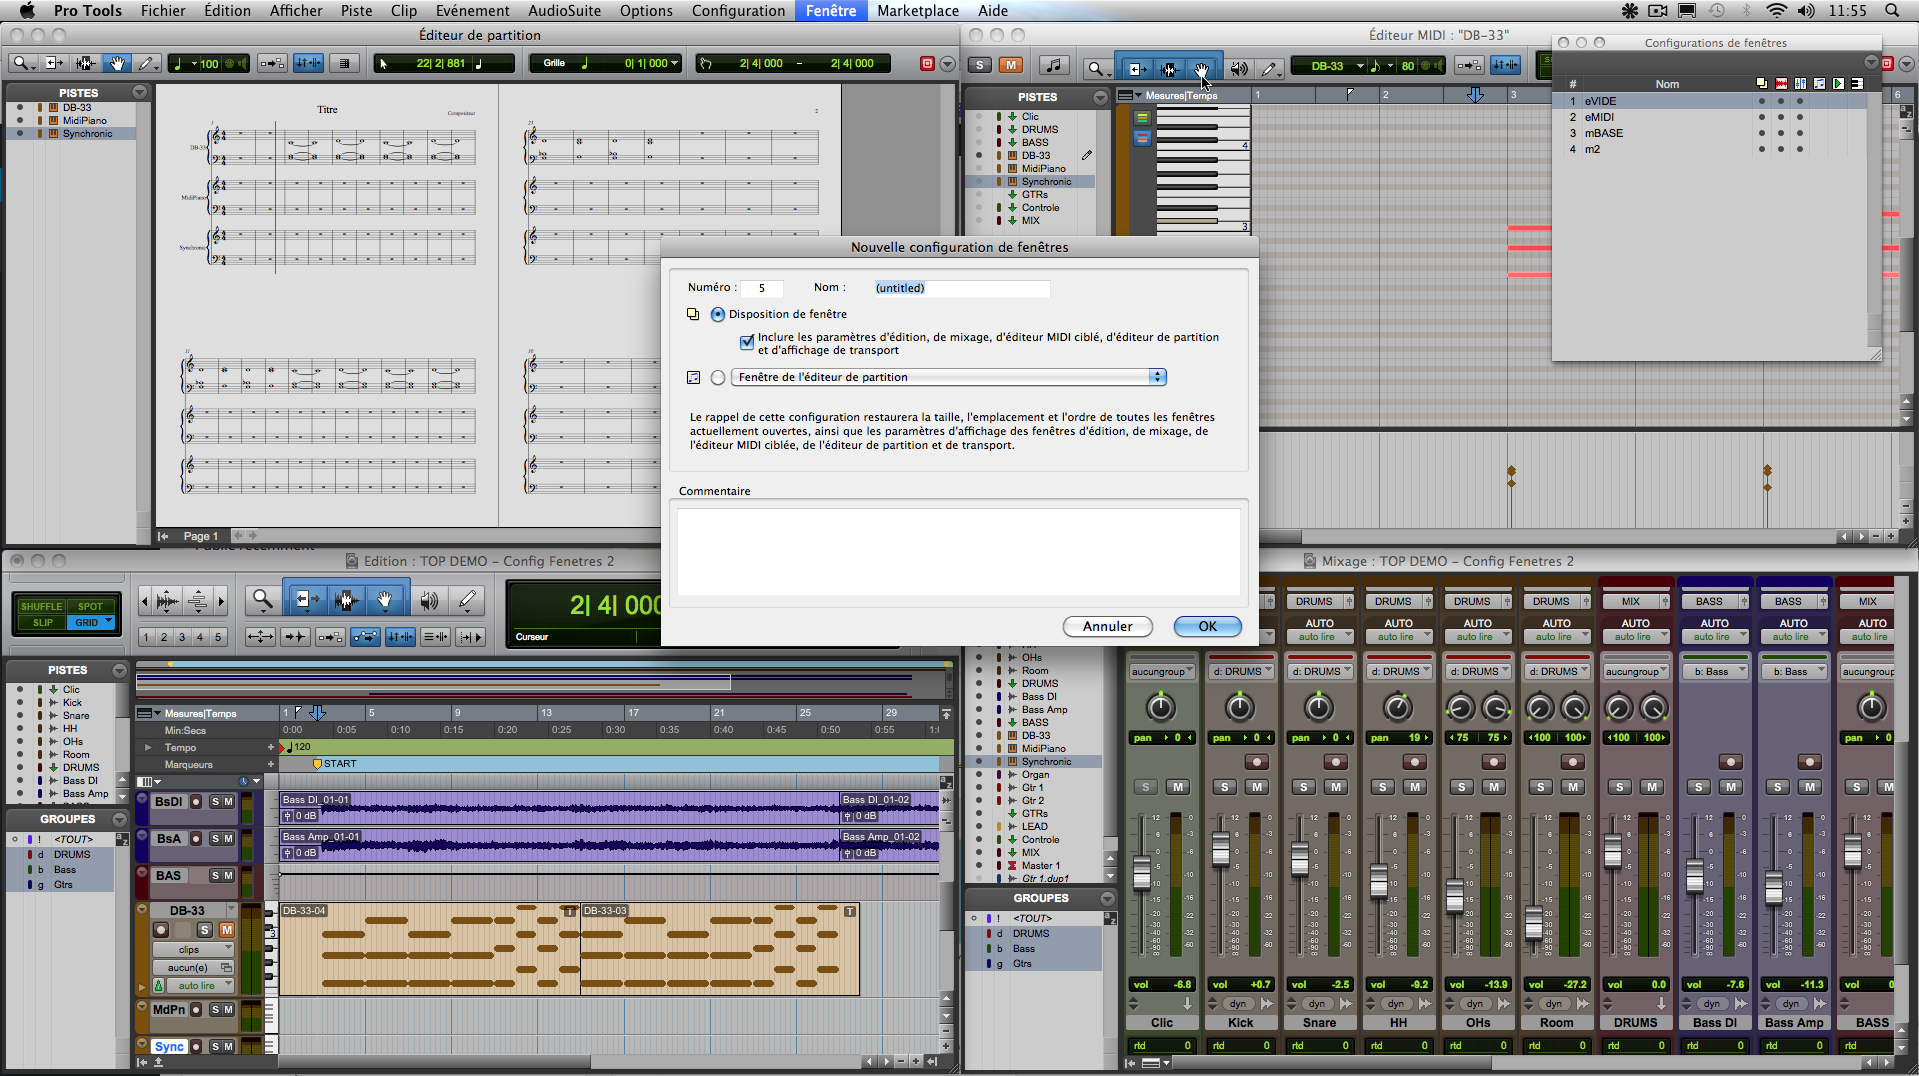Select Trim tool in Edition window
This screenshot has width=1919, height=1076.
coord(306,599)
